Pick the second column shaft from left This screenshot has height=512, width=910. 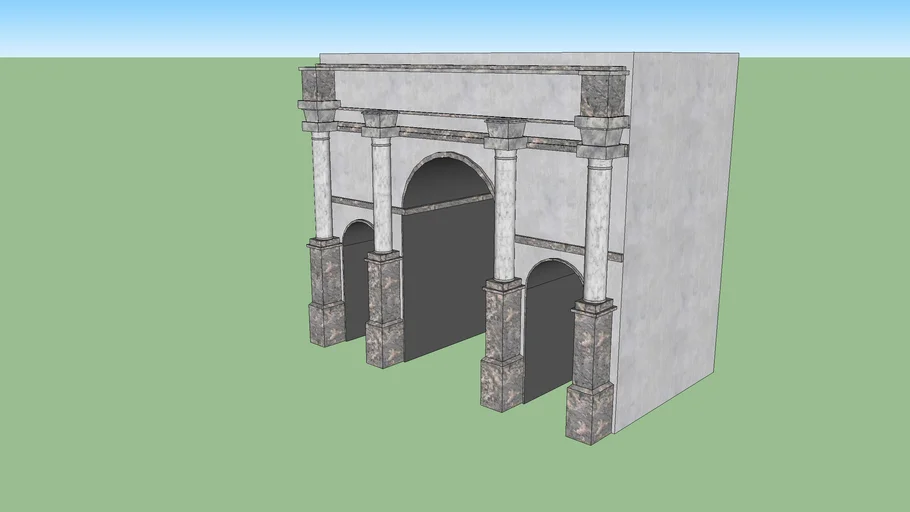coord(381,195)
